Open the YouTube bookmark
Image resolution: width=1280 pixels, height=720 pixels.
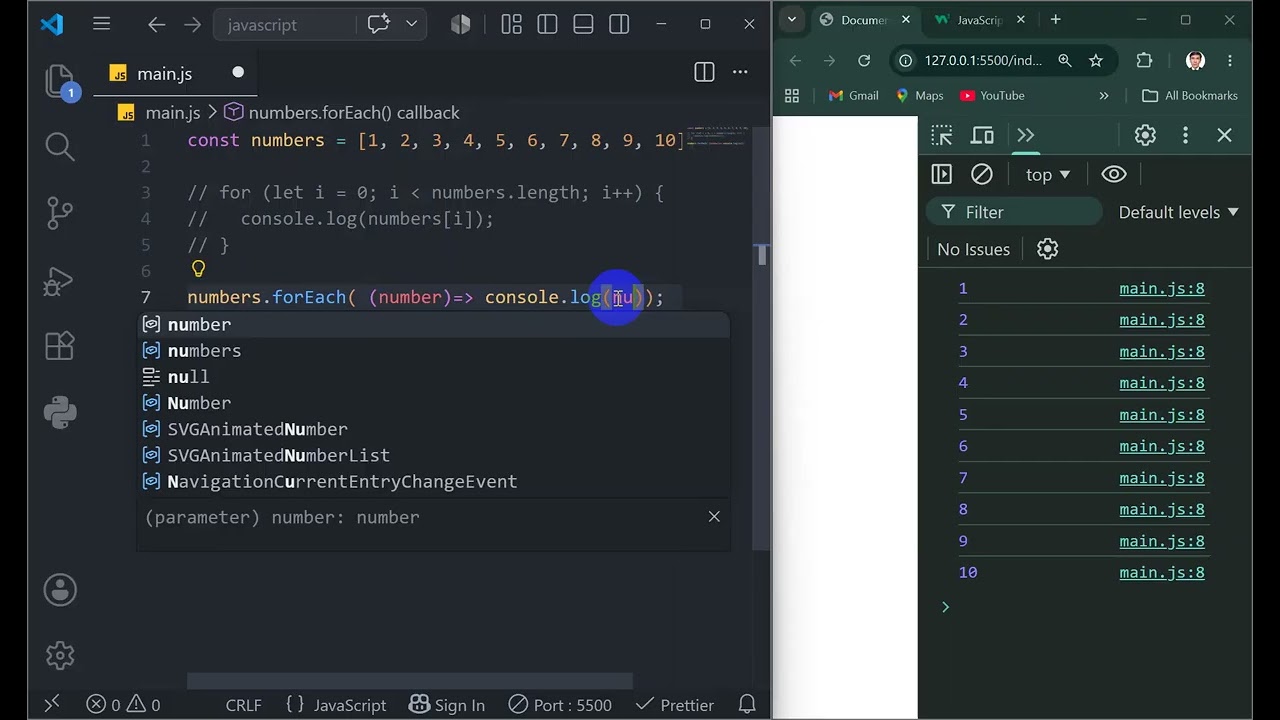click(992, 96)
